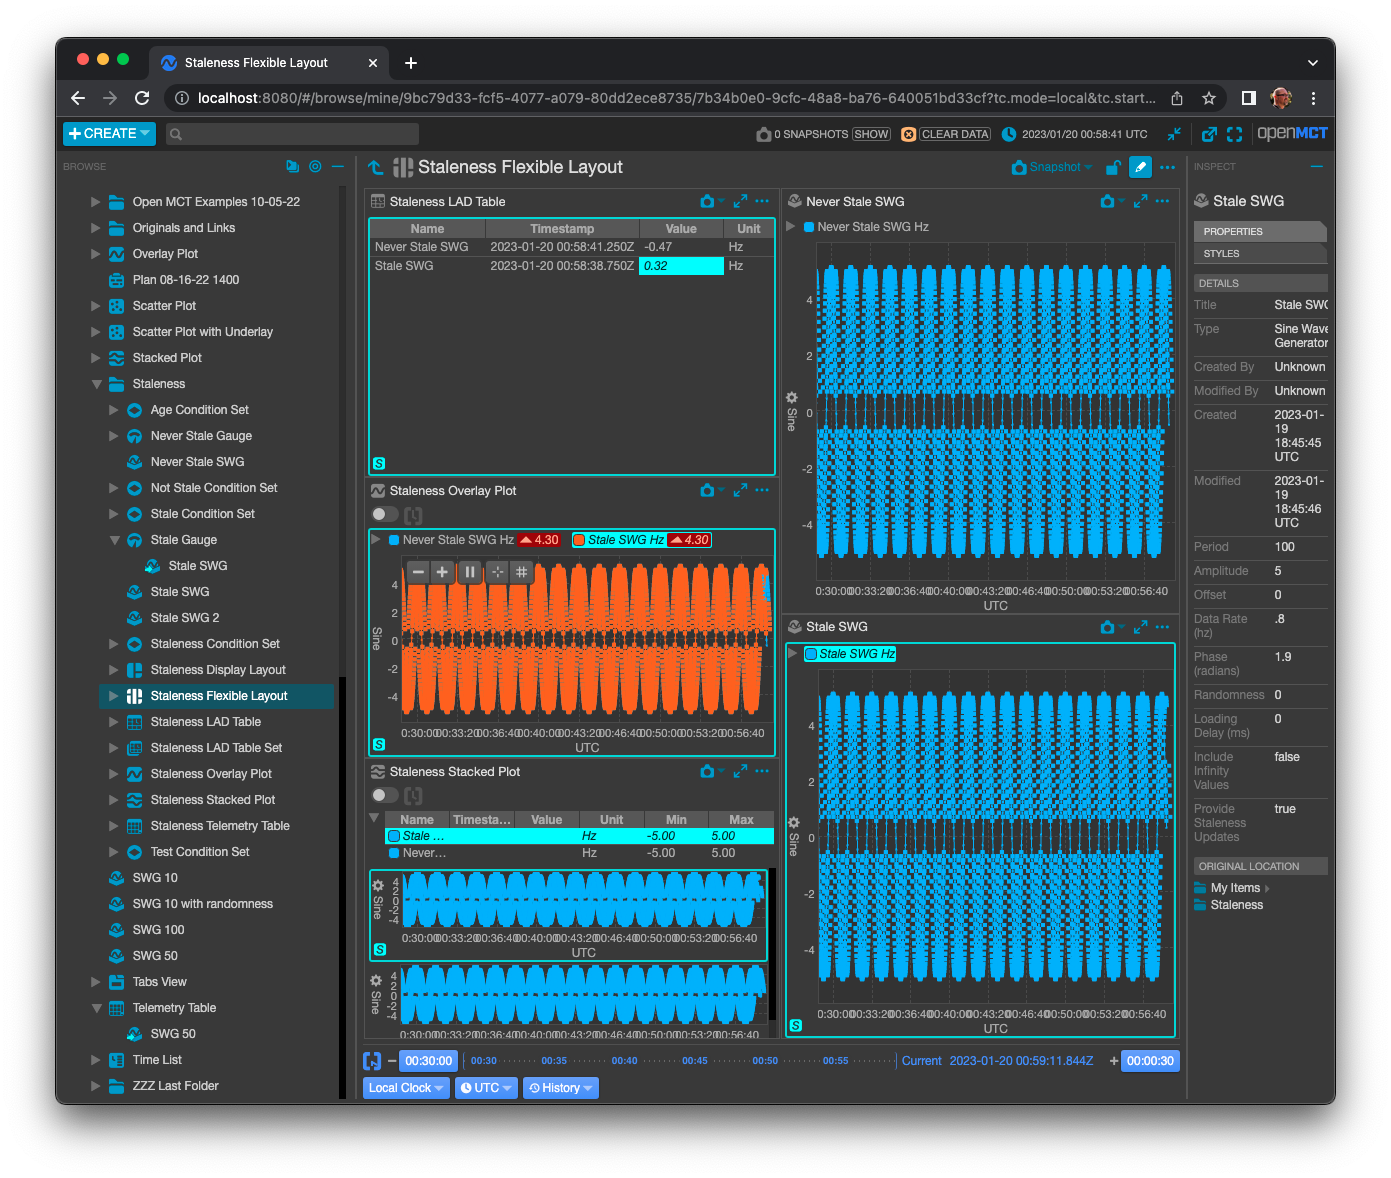Open the Local Clock dropdown

[x=405, y=1088]
